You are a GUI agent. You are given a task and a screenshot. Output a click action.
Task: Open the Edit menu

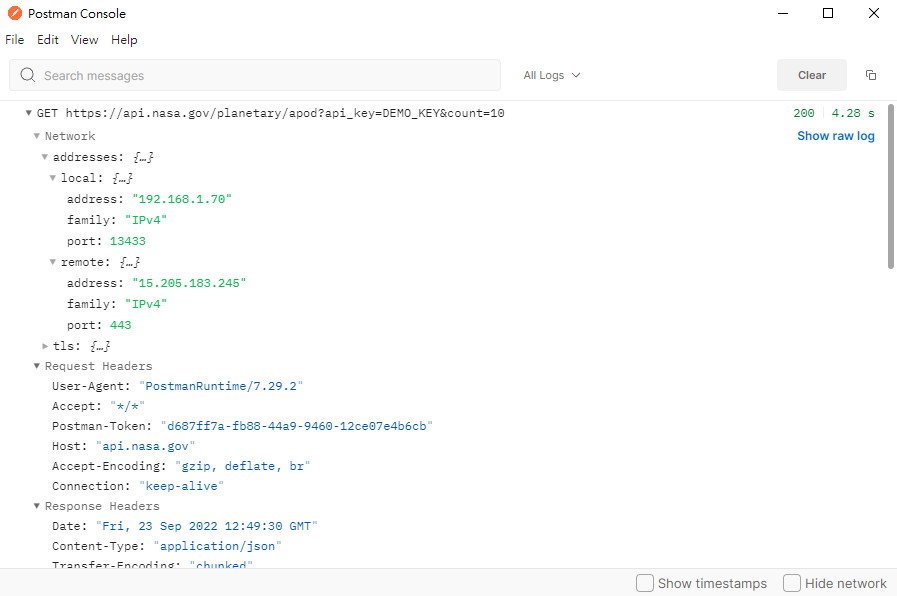pos(47,39)
